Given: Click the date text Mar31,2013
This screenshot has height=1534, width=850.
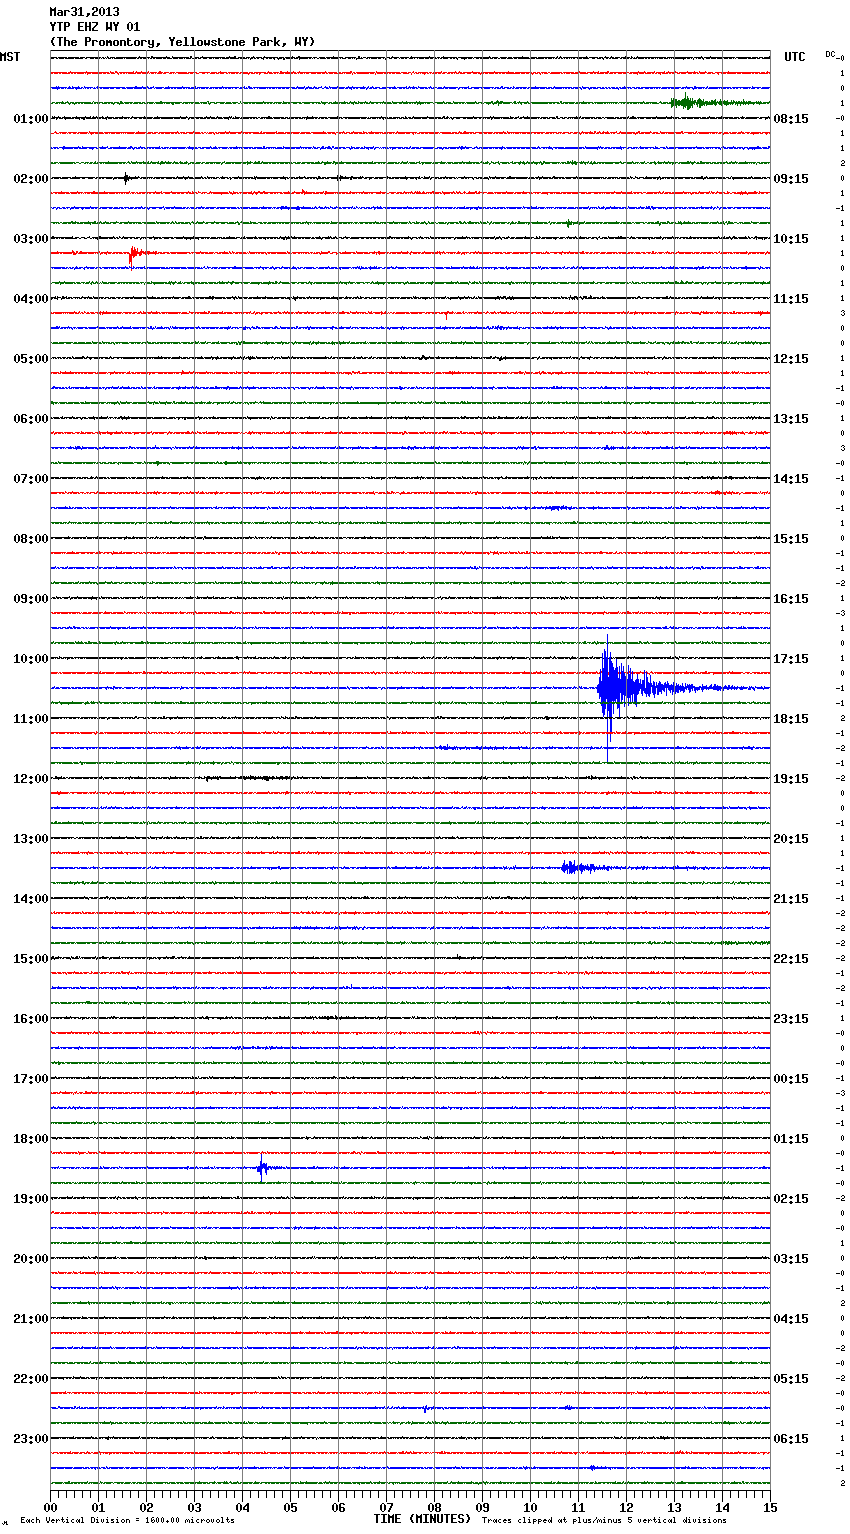Looking at the screenshot, I should click(x=84, y=12).
